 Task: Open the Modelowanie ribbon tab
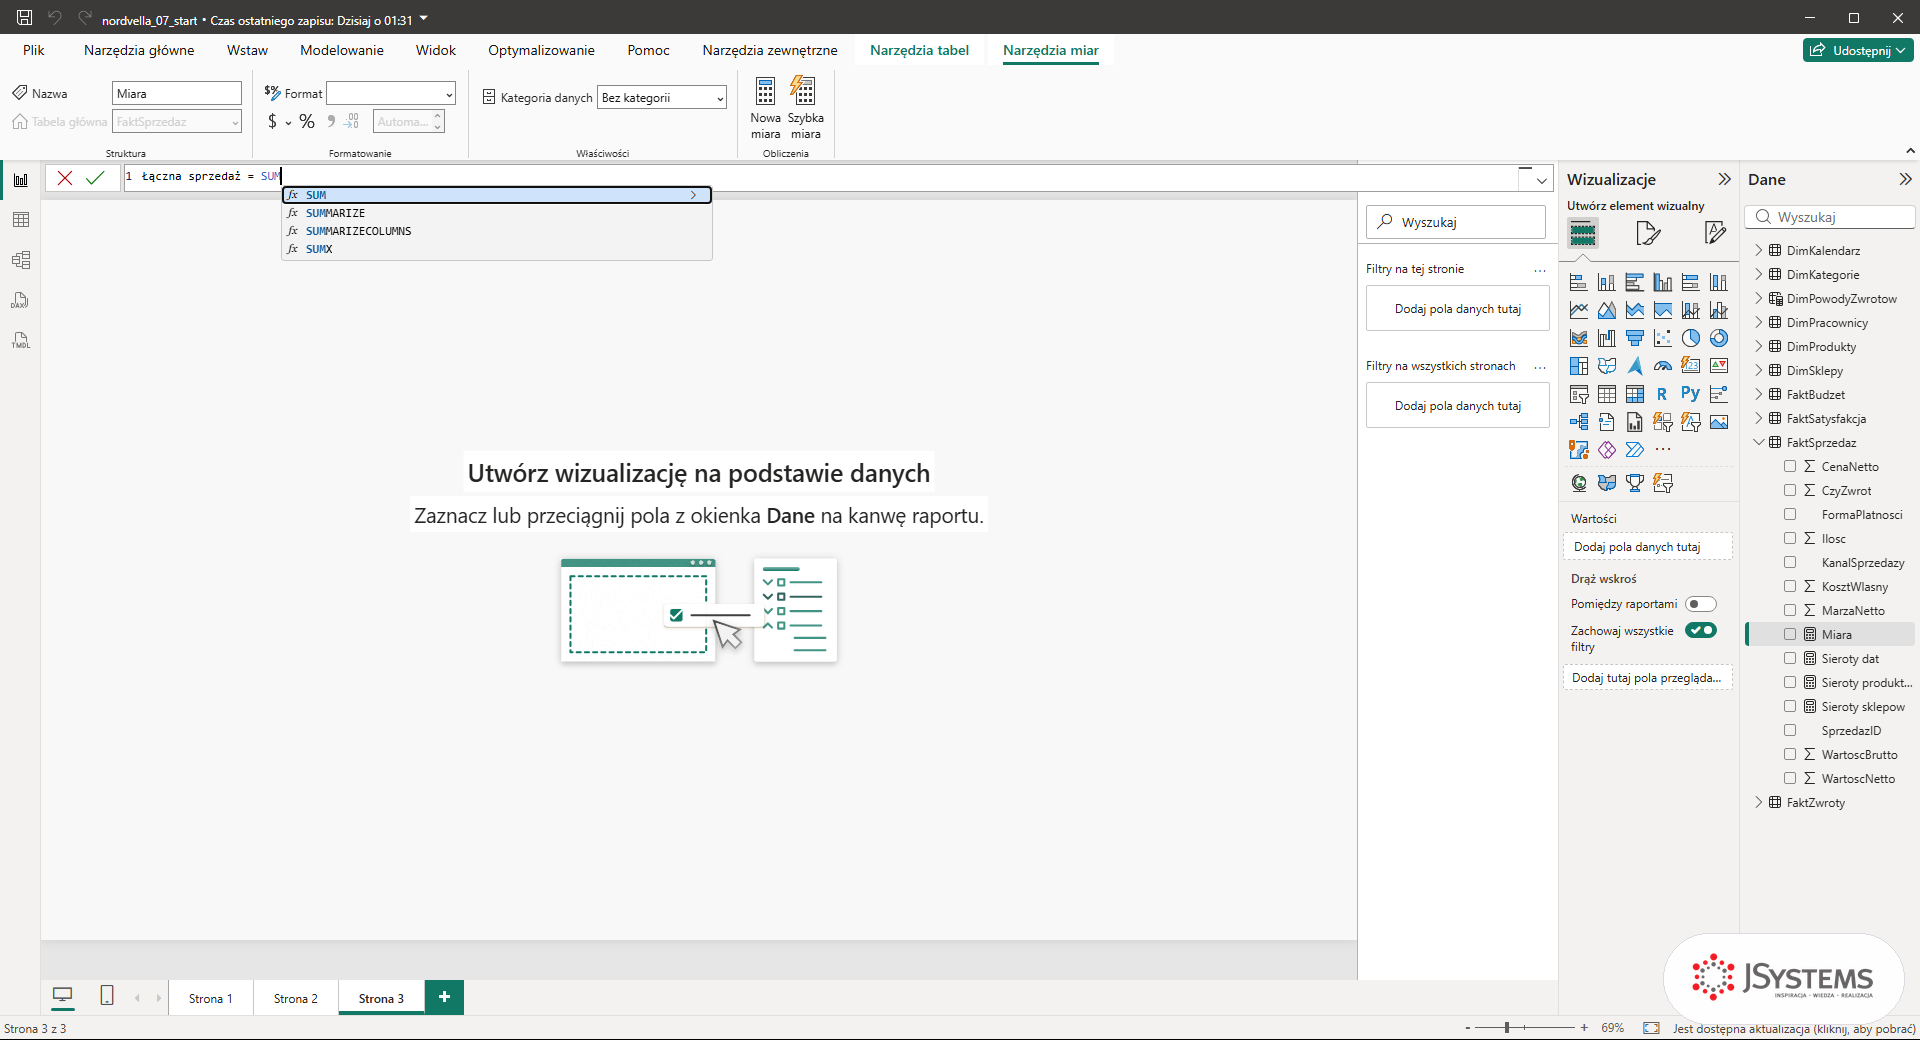tap(342, 50)
